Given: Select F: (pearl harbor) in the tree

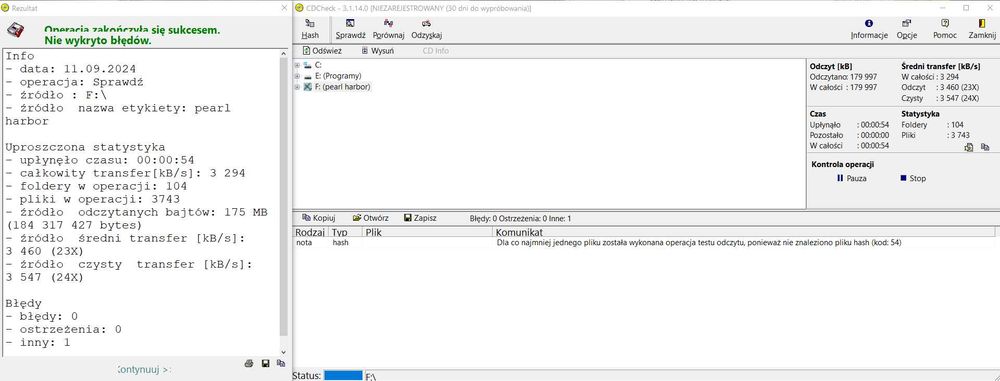Looking at the screenshot, I should tap(342, 87).
